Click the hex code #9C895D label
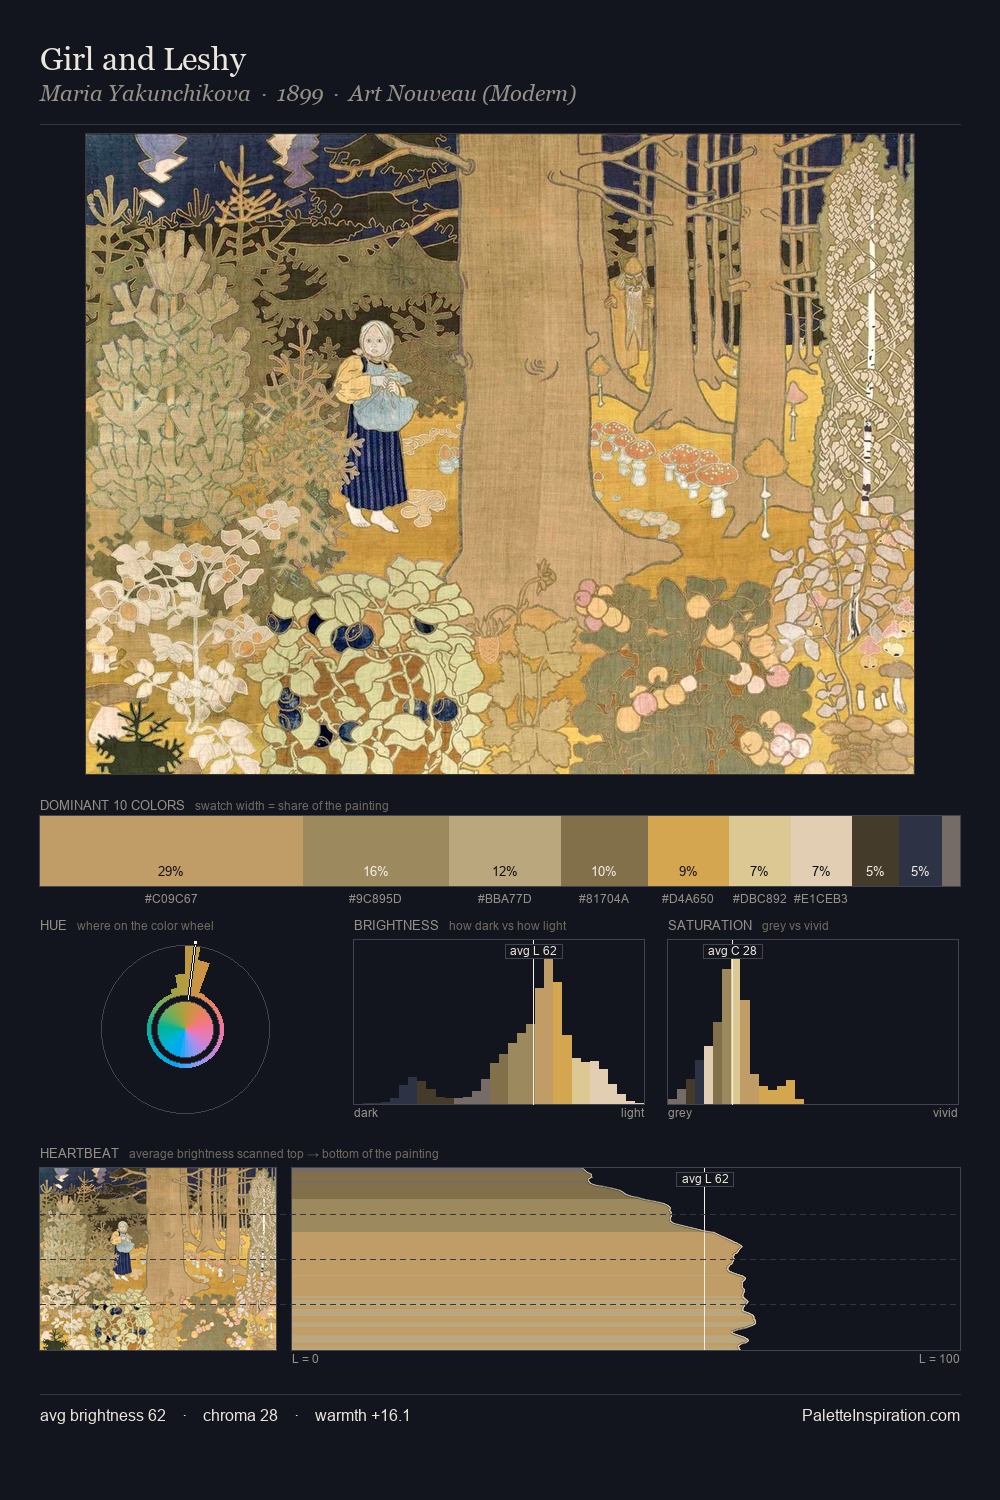Viewport: 1000px width, 1500px height. pyautogui.click(x=375, y=899)
